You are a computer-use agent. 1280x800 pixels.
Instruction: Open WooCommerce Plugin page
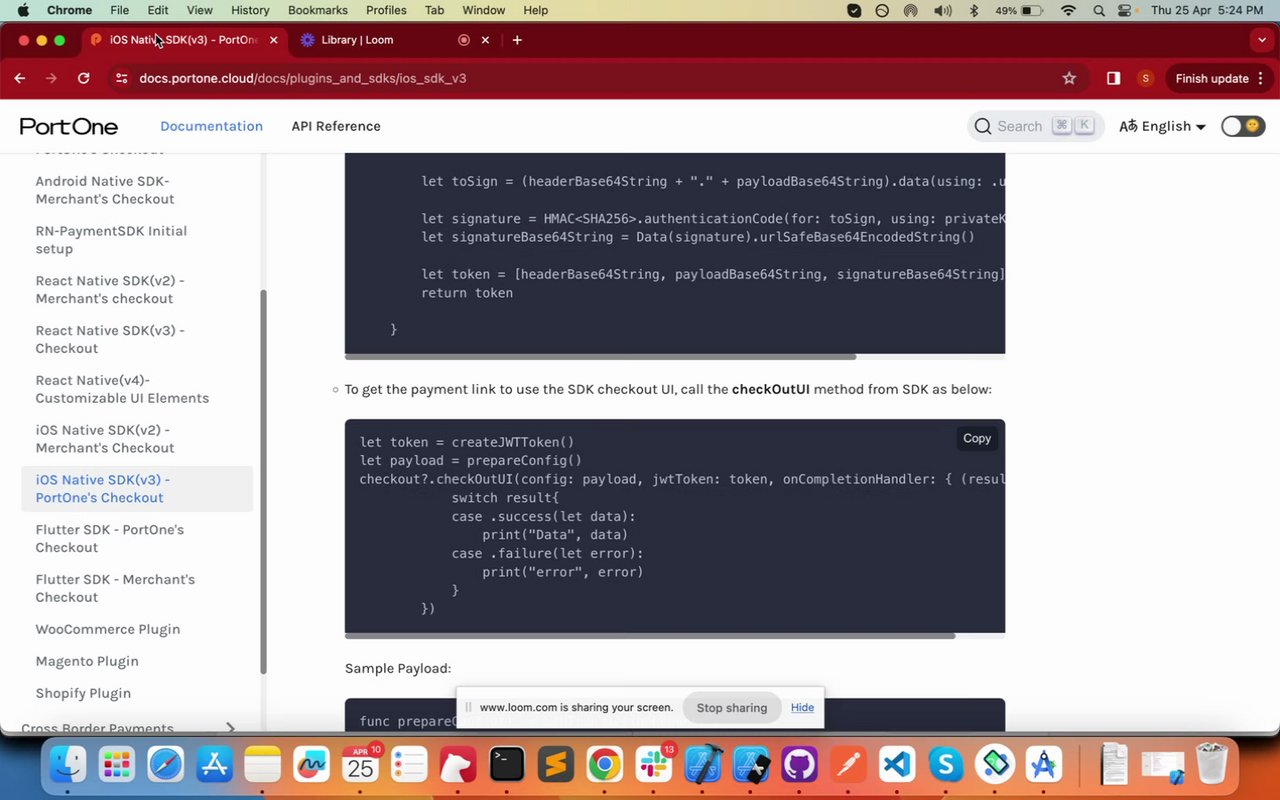[x=107, y=629]
